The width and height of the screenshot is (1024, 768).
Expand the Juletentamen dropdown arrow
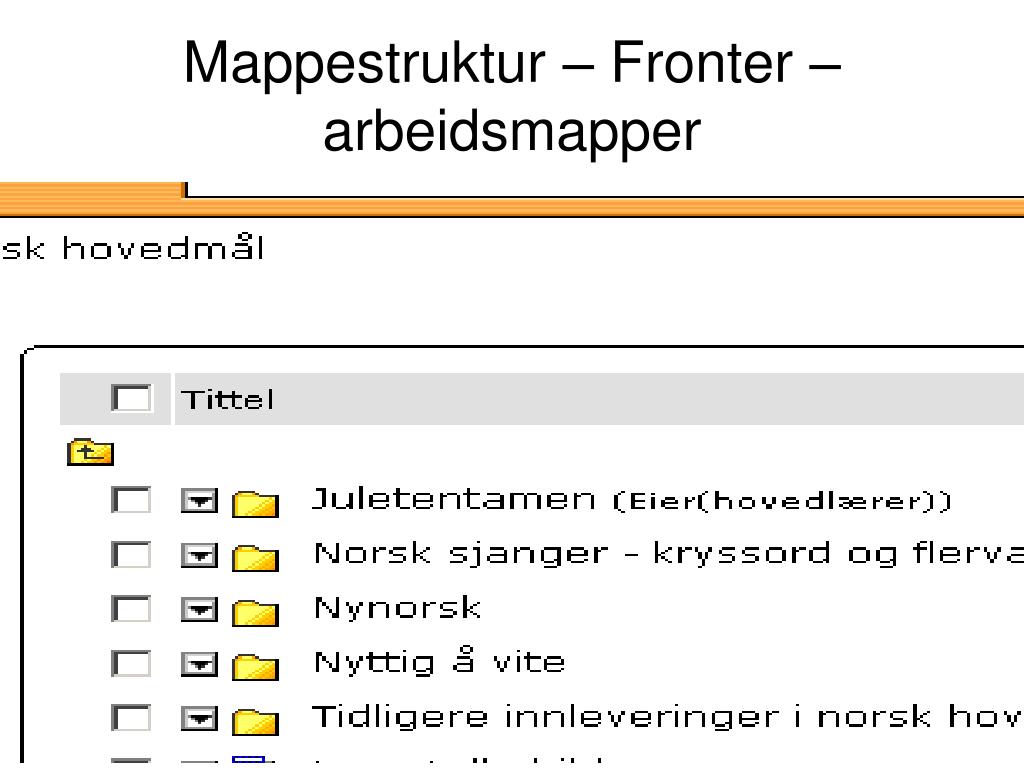(199, 501)
